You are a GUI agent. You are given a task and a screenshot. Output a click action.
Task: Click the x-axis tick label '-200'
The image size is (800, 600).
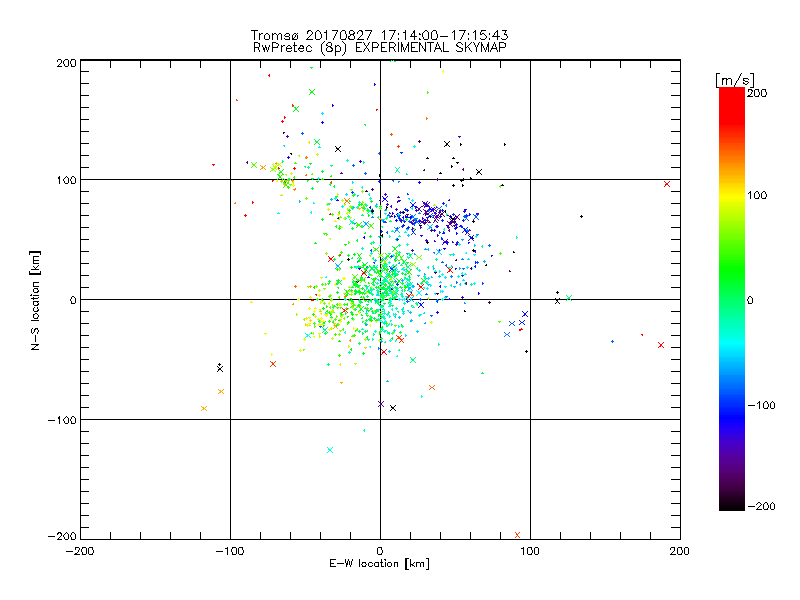(80, 552)
